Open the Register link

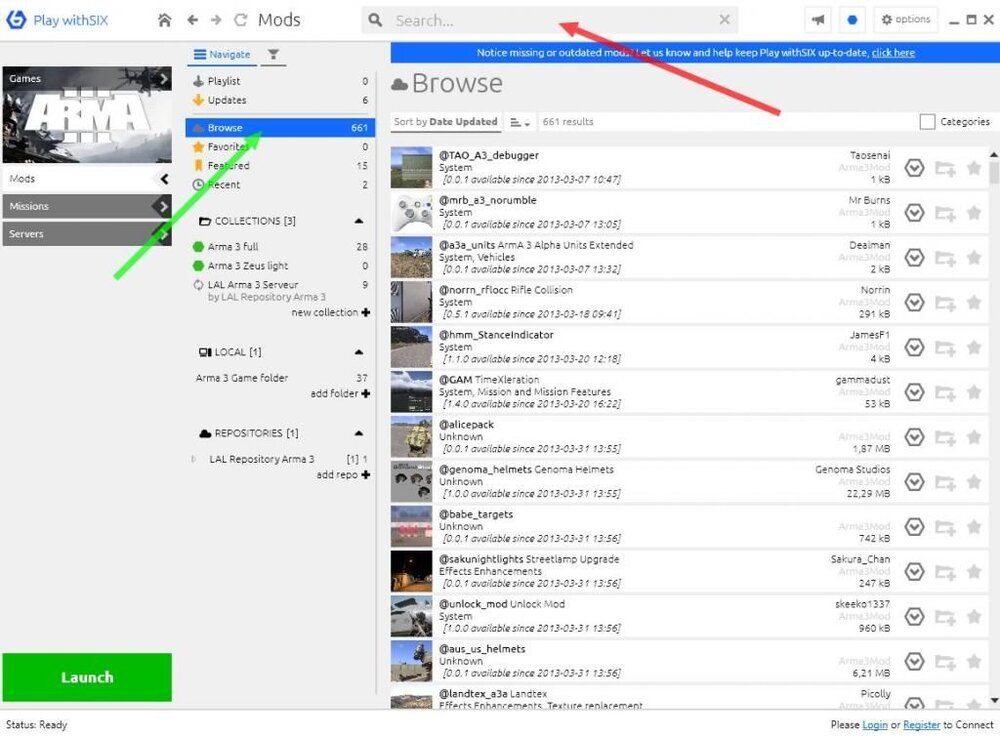tap(922, 725)
